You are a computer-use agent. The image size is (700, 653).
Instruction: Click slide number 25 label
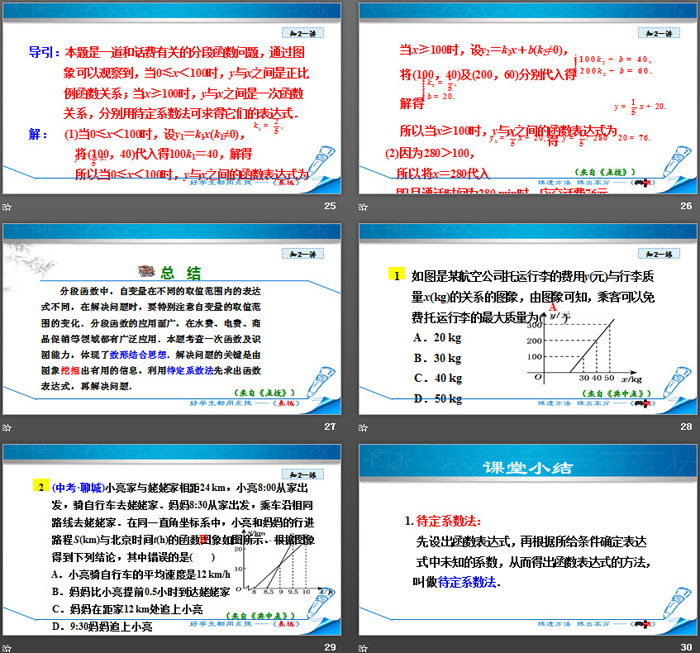(330, 206)
